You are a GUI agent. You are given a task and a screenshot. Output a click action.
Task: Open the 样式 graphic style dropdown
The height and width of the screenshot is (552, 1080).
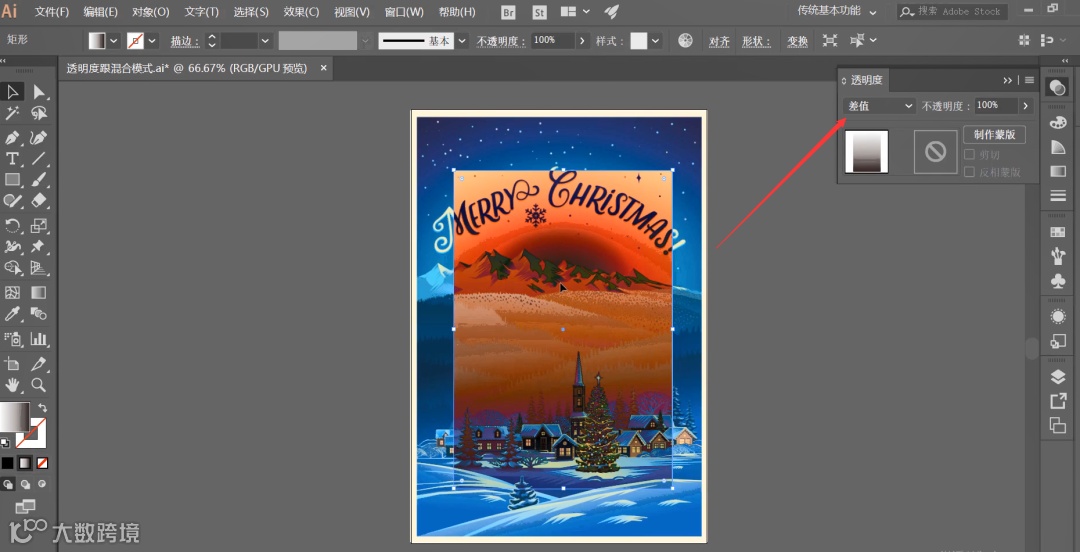[656, 41]
